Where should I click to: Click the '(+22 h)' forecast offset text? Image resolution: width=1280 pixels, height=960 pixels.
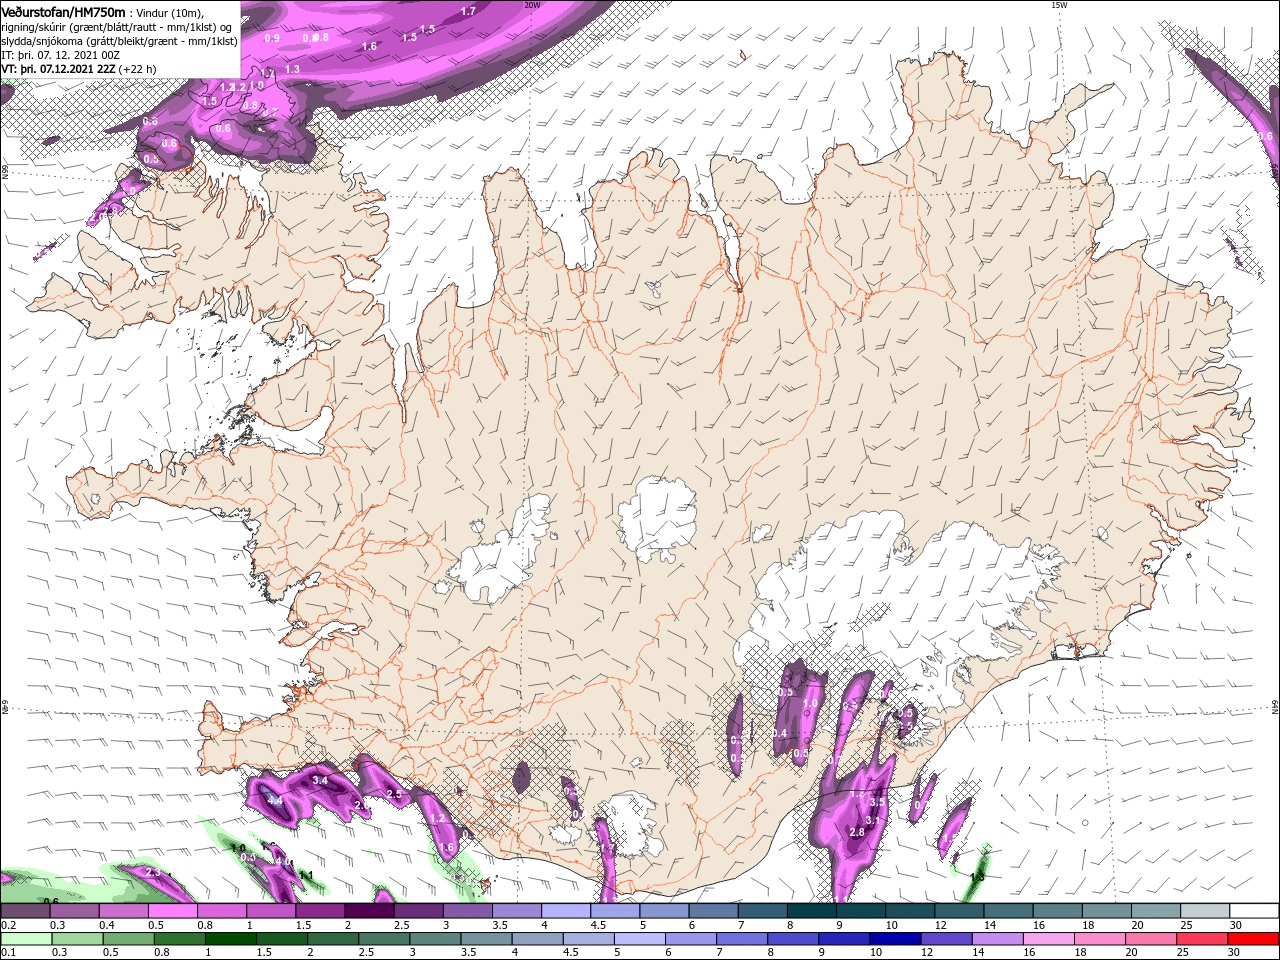click(x=138, y=69)
